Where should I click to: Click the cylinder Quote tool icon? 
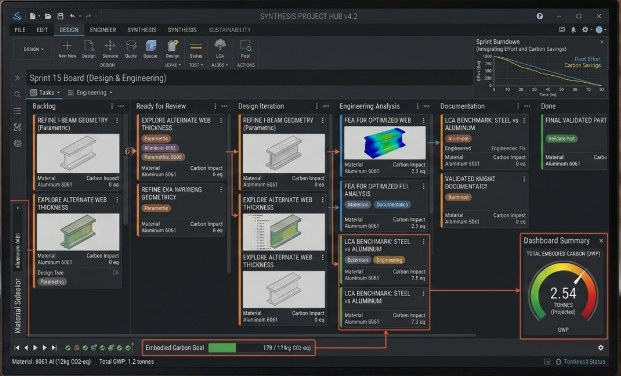coord(131,46)
